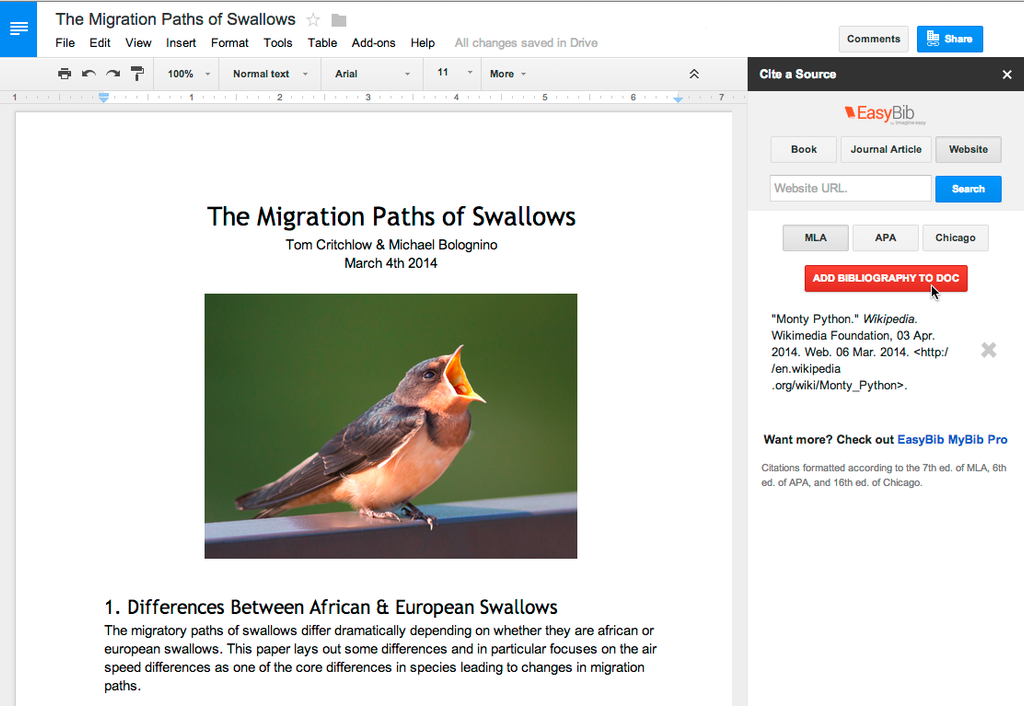Click Add Bibliography to Doc button
The width and height of the screenshot is (1024, 706).
[885, 278]
